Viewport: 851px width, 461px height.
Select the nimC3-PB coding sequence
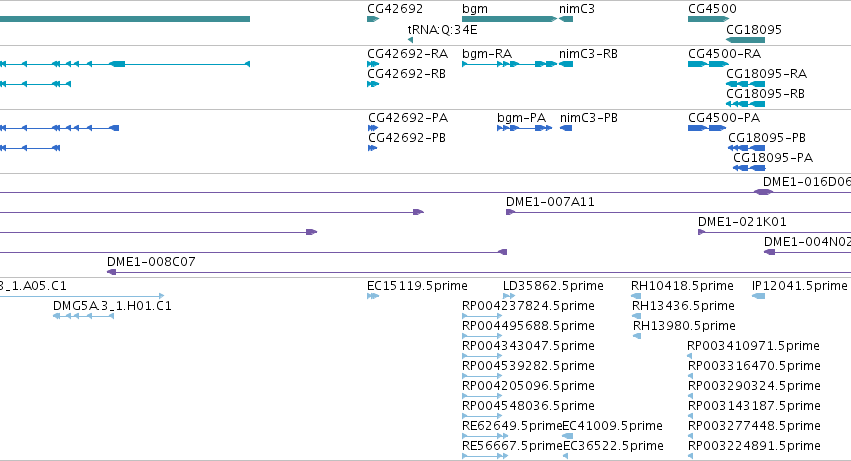click(566, 128)
